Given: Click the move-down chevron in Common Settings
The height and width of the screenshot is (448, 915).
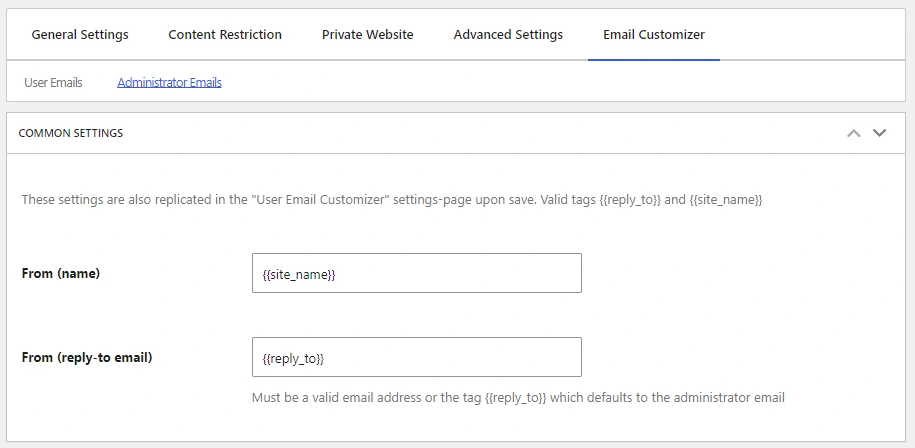Looking at the screenshot, I should point(880,133).
